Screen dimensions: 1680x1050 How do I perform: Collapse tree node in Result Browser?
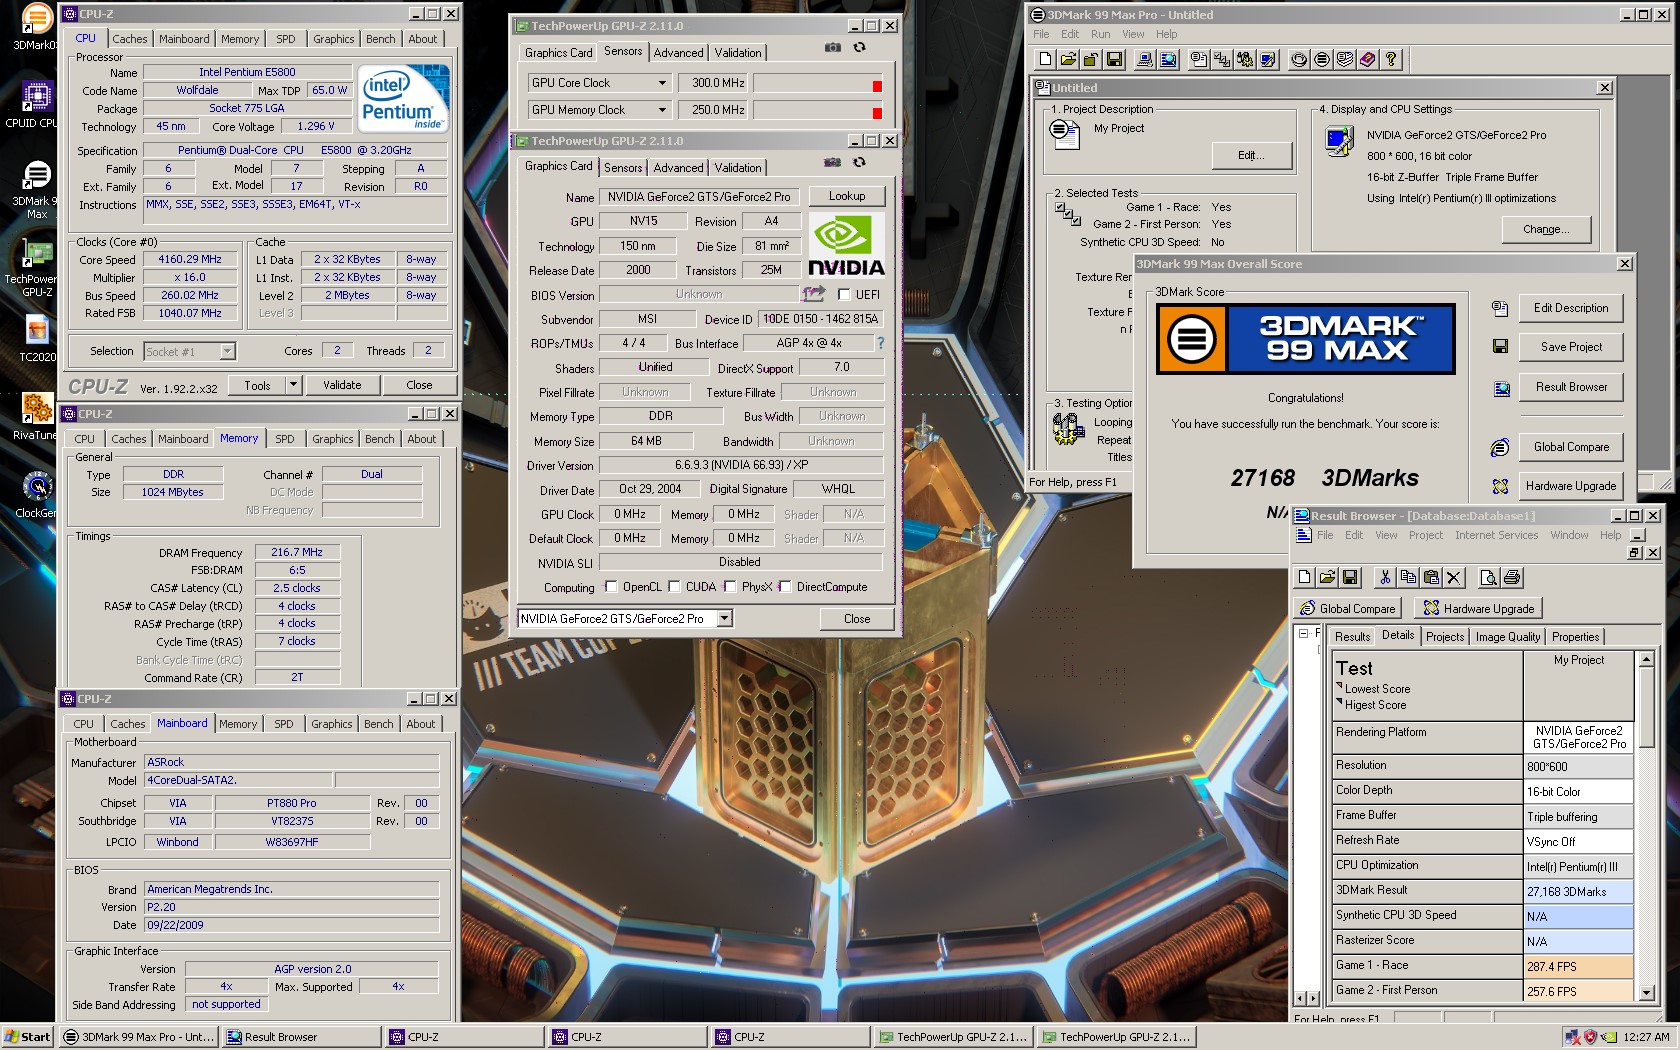pos(1303,634)
